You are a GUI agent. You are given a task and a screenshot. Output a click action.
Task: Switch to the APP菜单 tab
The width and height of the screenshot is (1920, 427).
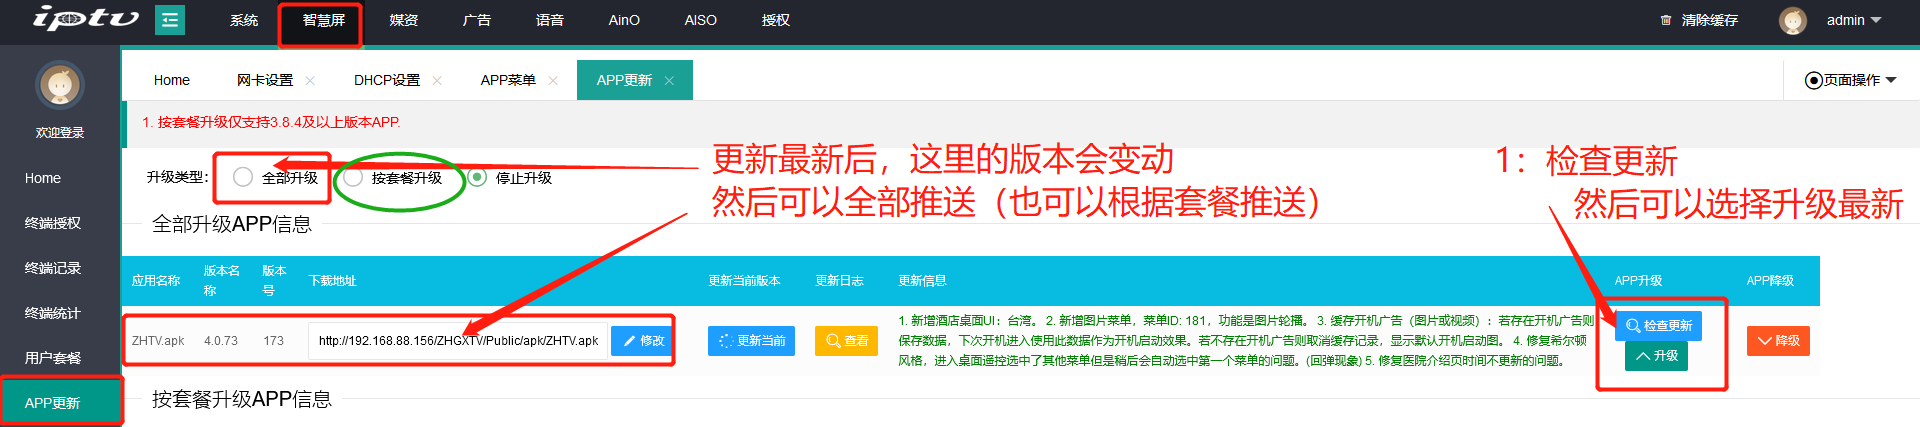pyautogui.click(x=508, y=80)
